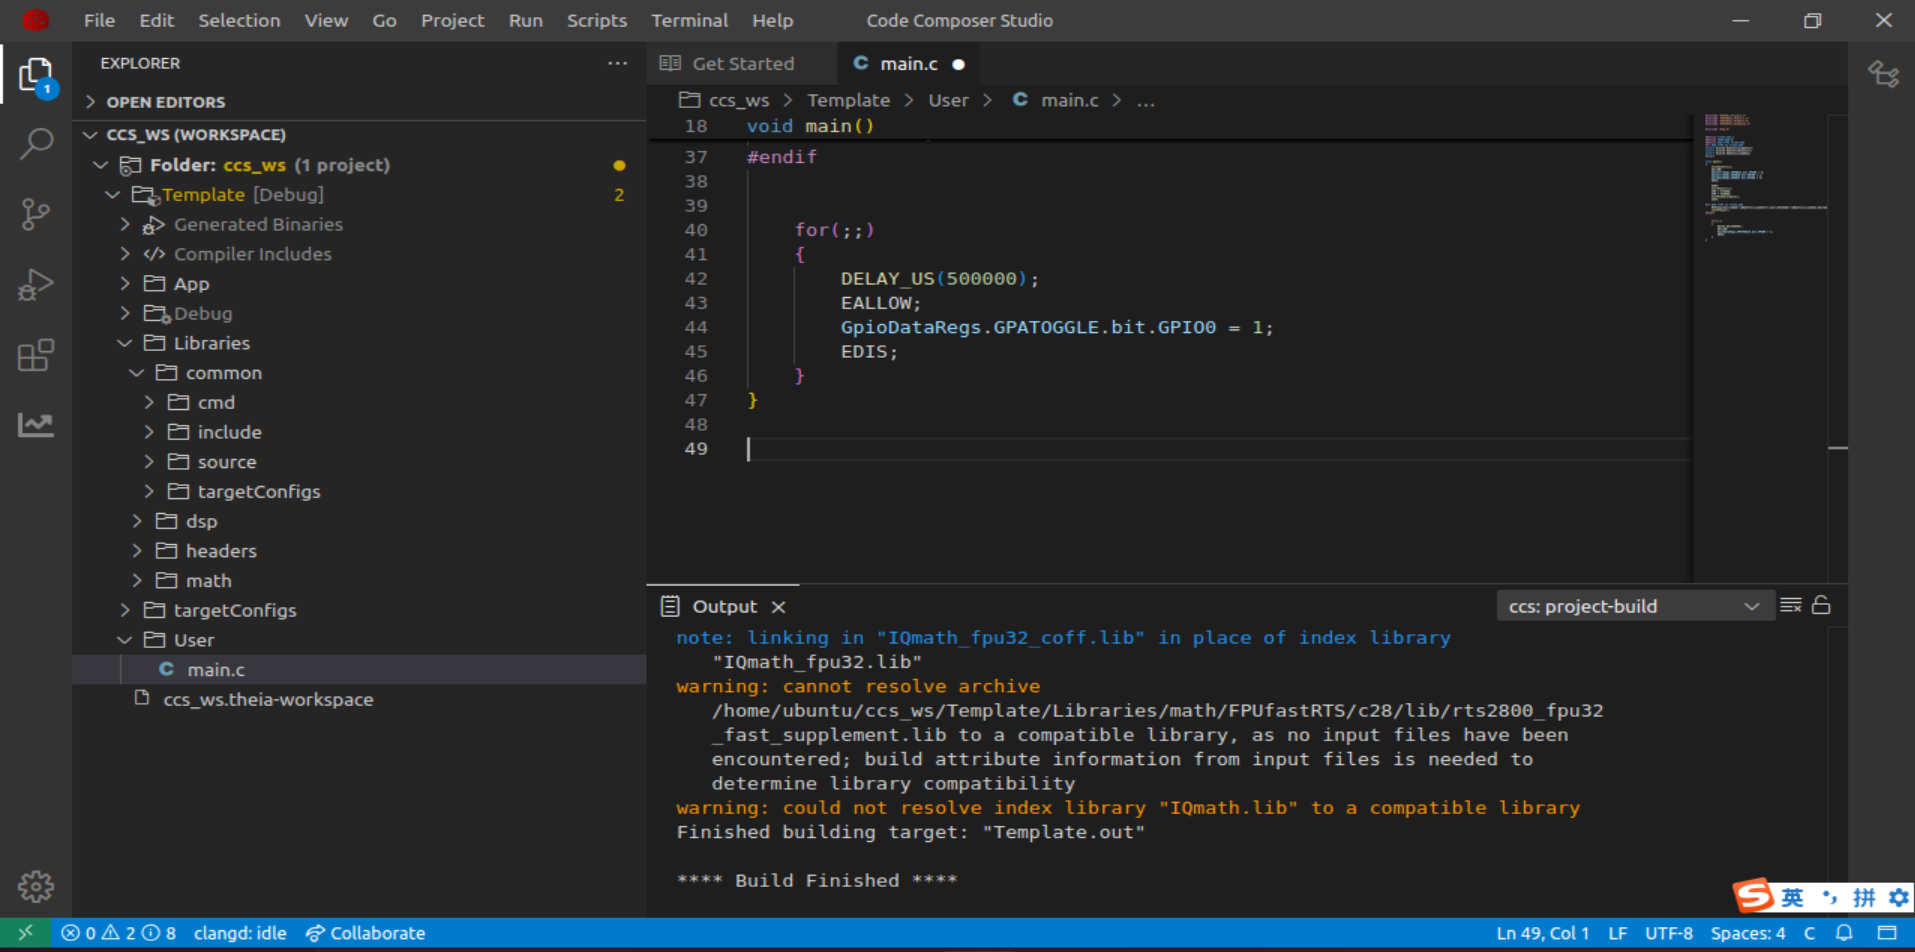Open the Extensions view icon
Screen dimensions: 1915x952
36,355
